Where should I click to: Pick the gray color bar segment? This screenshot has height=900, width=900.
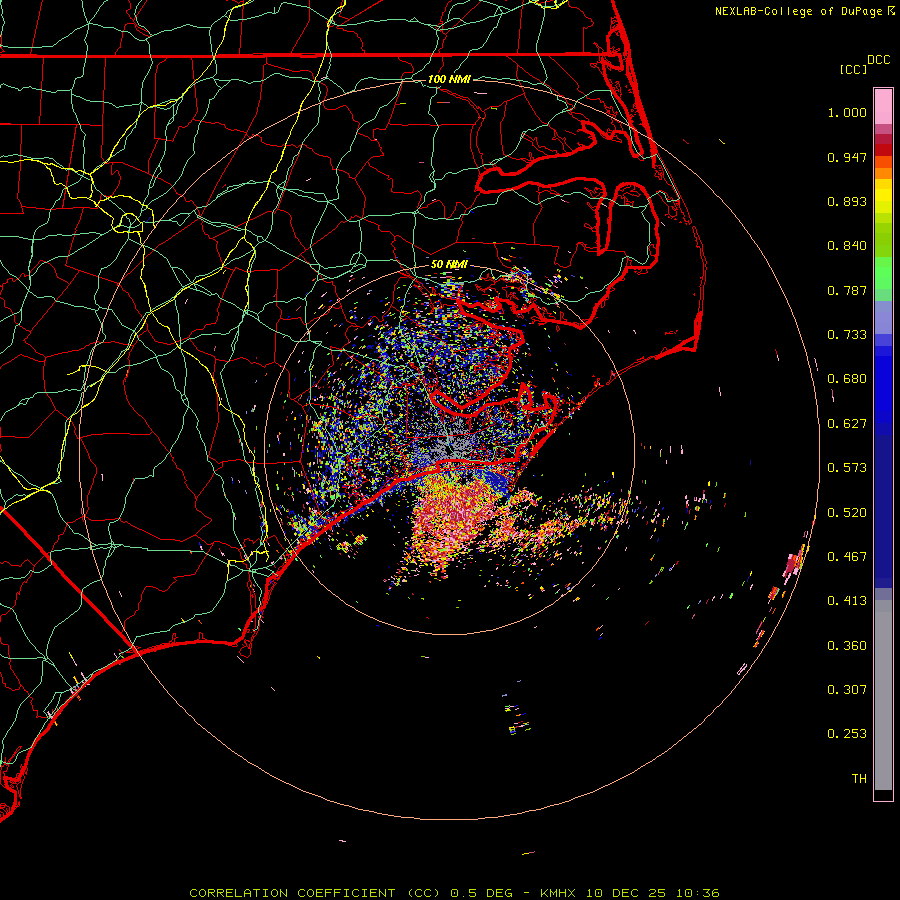pos(883,695)
